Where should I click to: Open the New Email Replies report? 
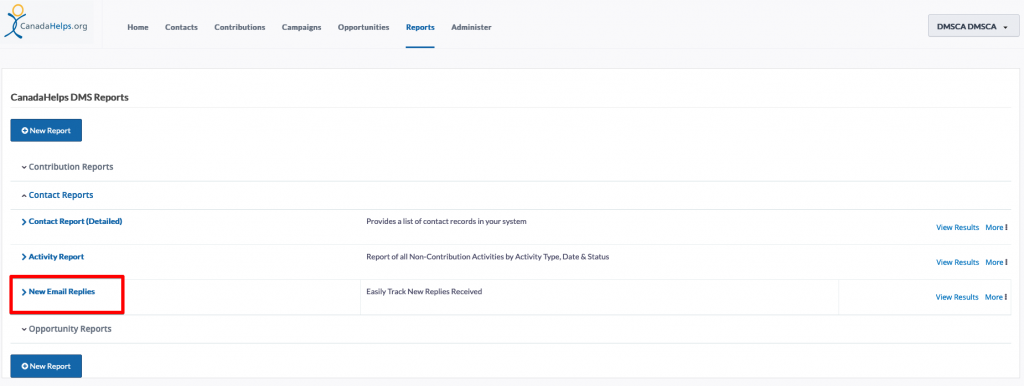[61, 292]
